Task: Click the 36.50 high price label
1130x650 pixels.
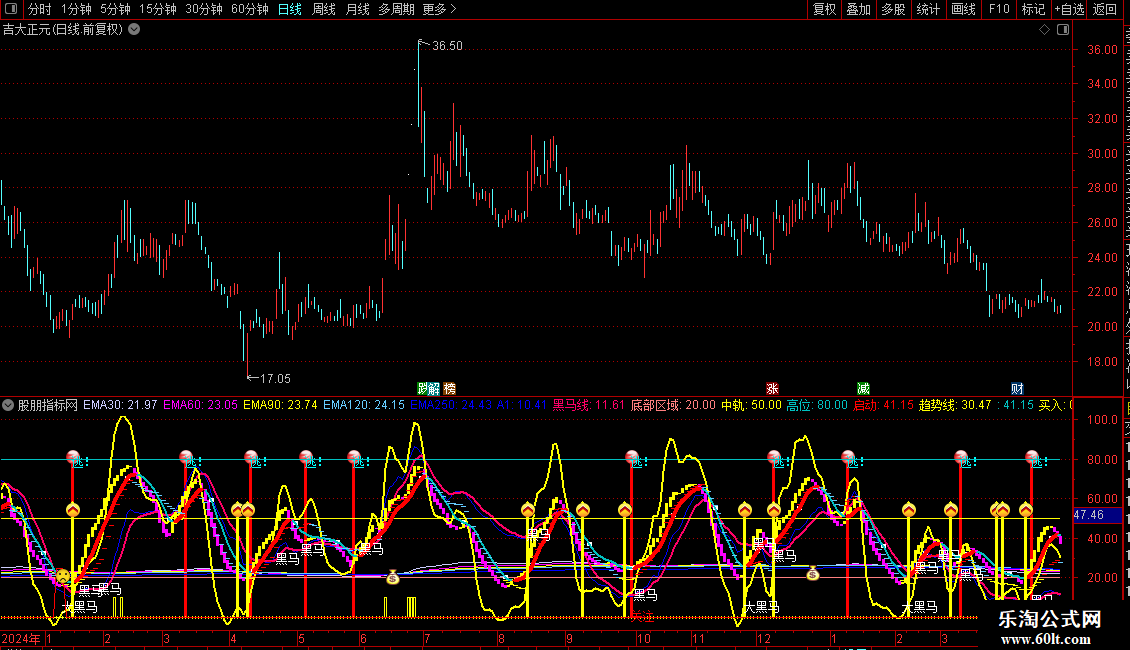Action: [x=447, y=45]
